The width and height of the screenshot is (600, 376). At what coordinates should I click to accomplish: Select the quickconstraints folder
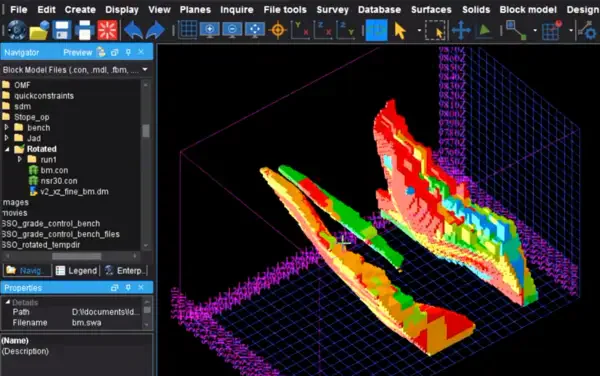(x=44, y=96)
